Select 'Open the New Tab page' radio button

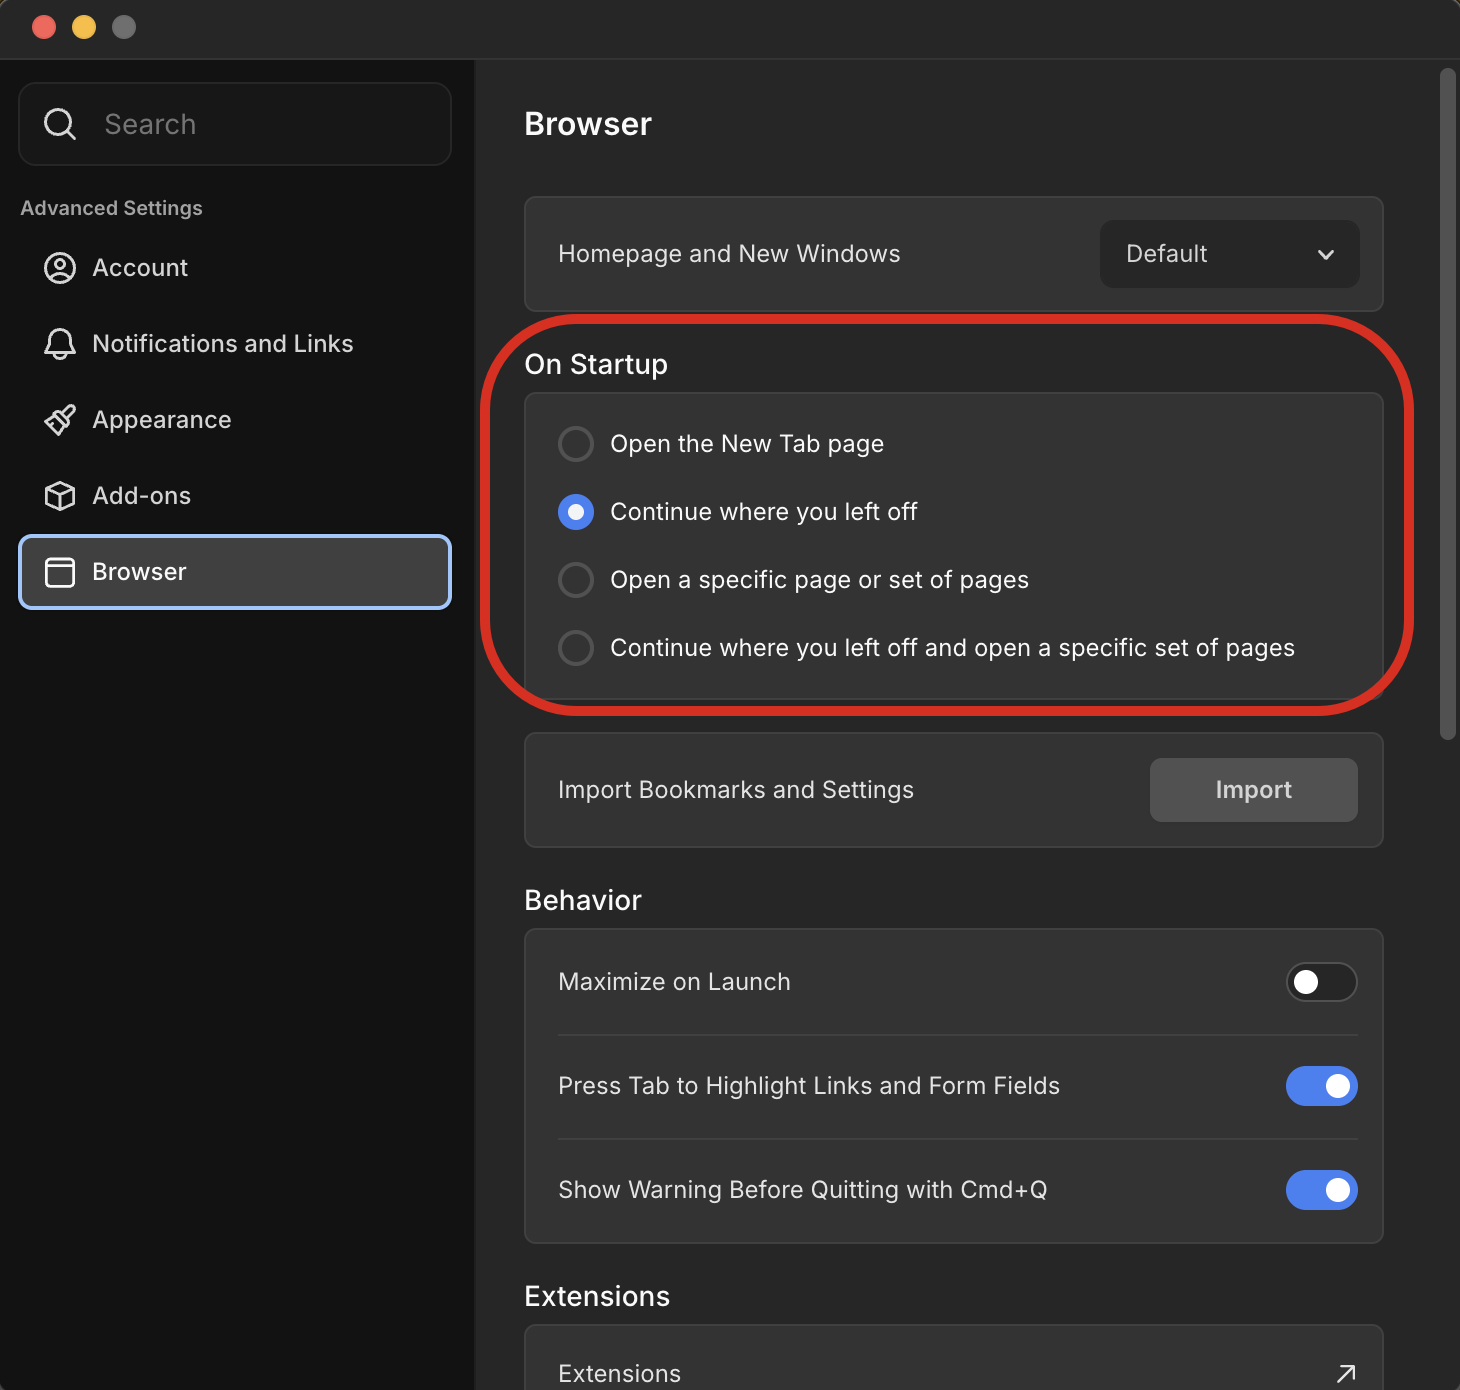[x=576, y=444]
